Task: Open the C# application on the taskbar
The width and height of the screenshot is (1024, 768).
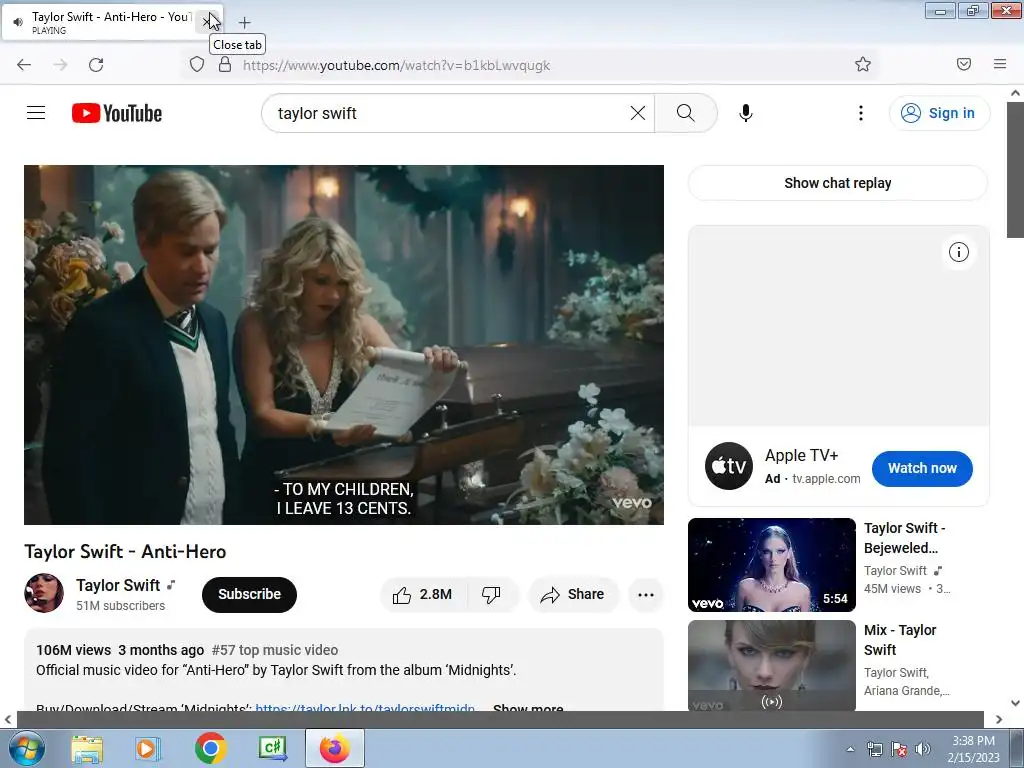Action: 272,748
